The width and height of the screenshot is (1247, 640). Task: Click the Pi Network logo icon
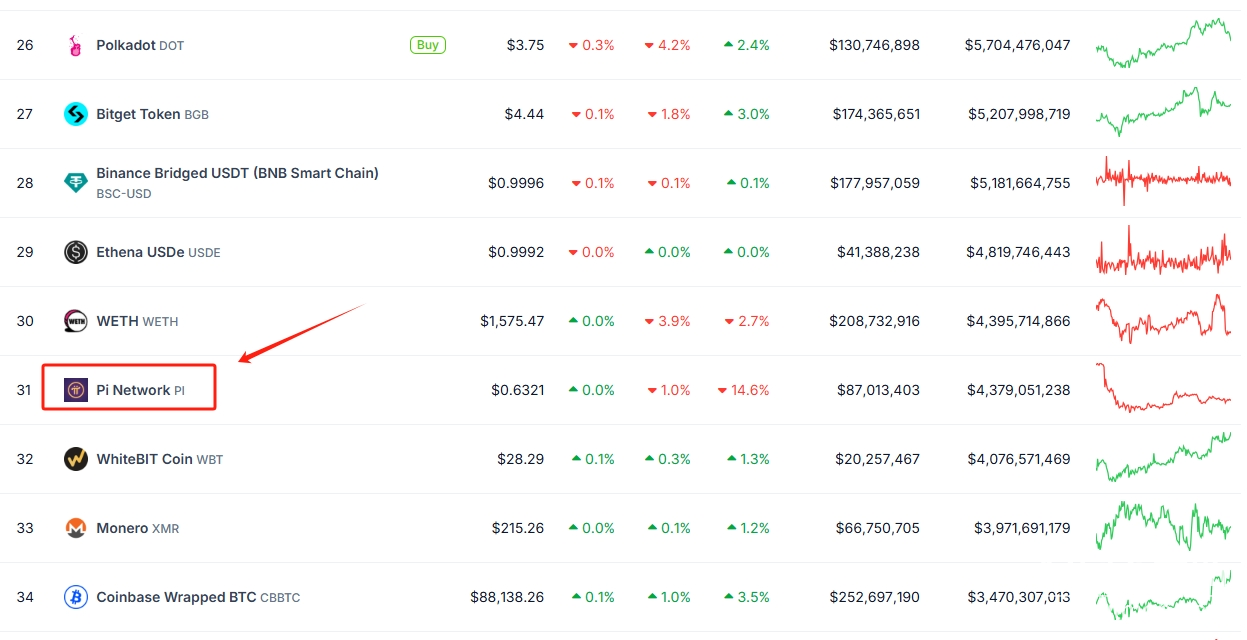[76, 390]
